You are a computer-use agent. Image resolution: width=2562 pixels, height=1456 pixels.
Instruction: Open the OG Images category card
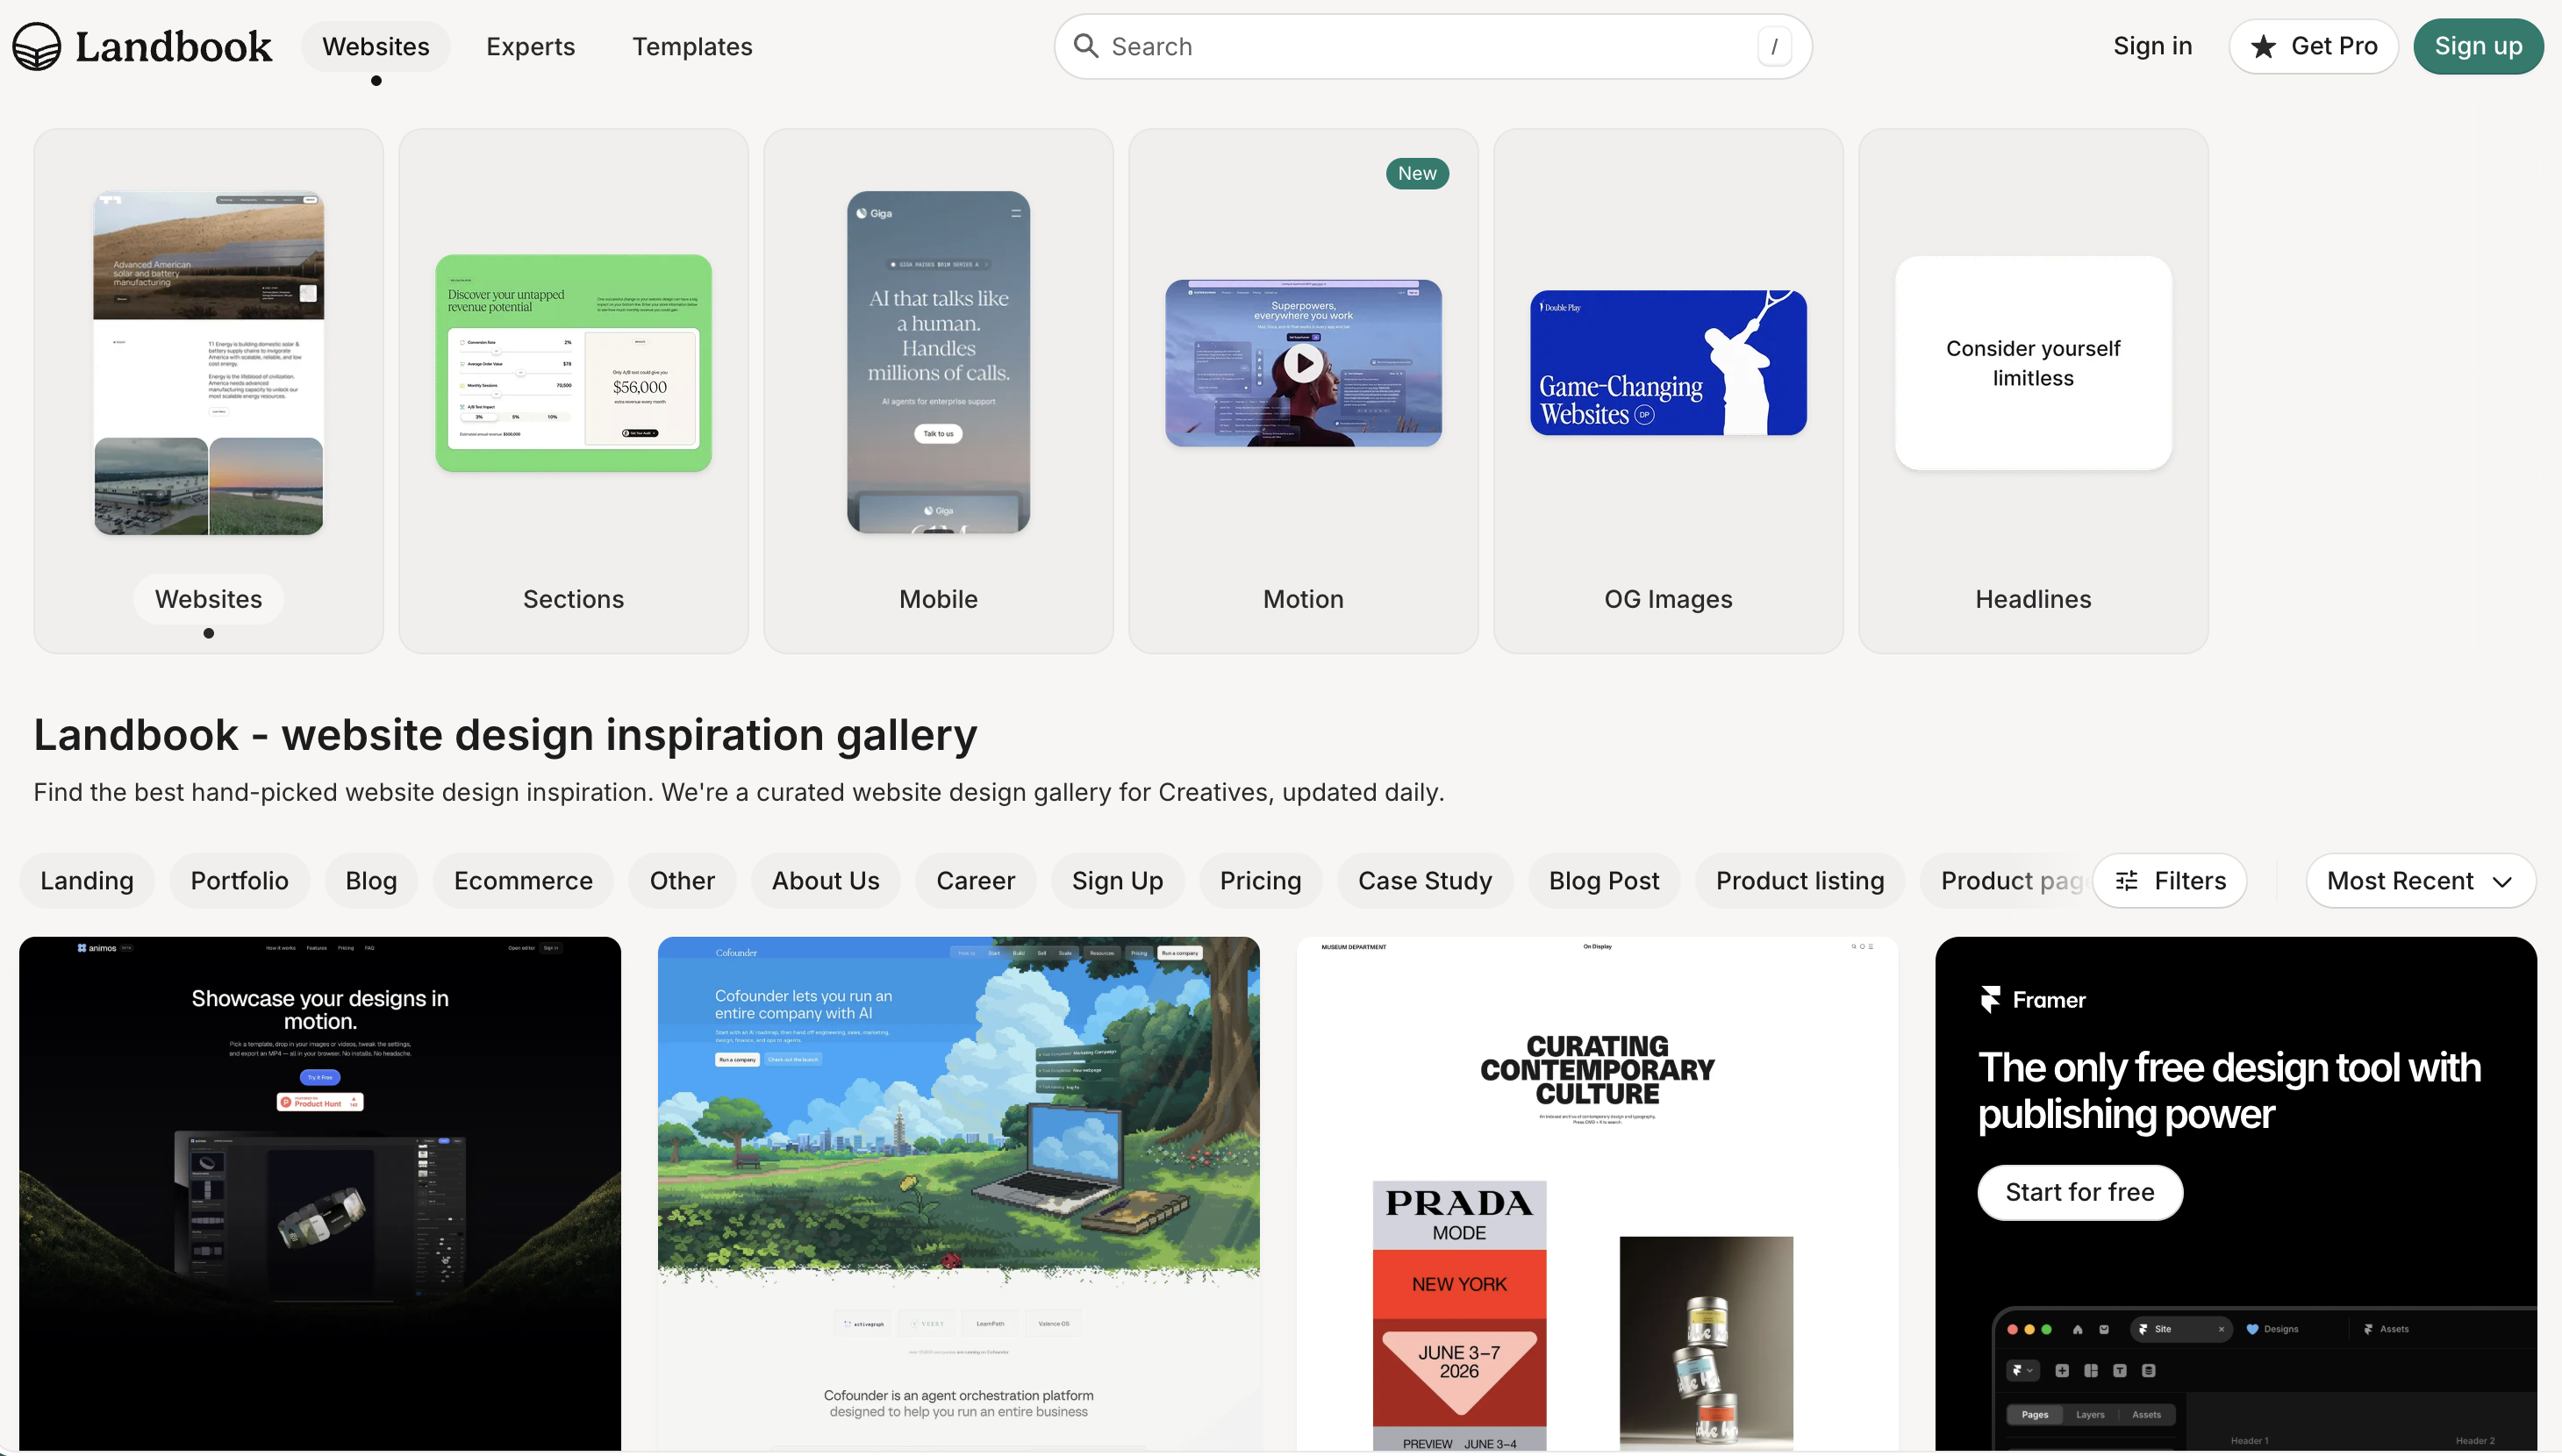(x=1668, y=391)
